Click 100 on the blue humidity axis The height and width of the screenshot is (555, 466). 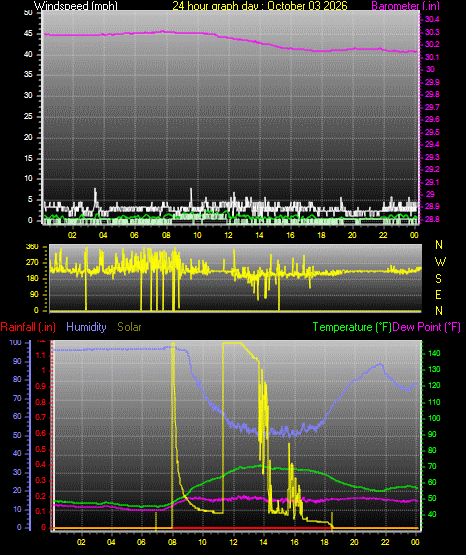pos(16,343)
